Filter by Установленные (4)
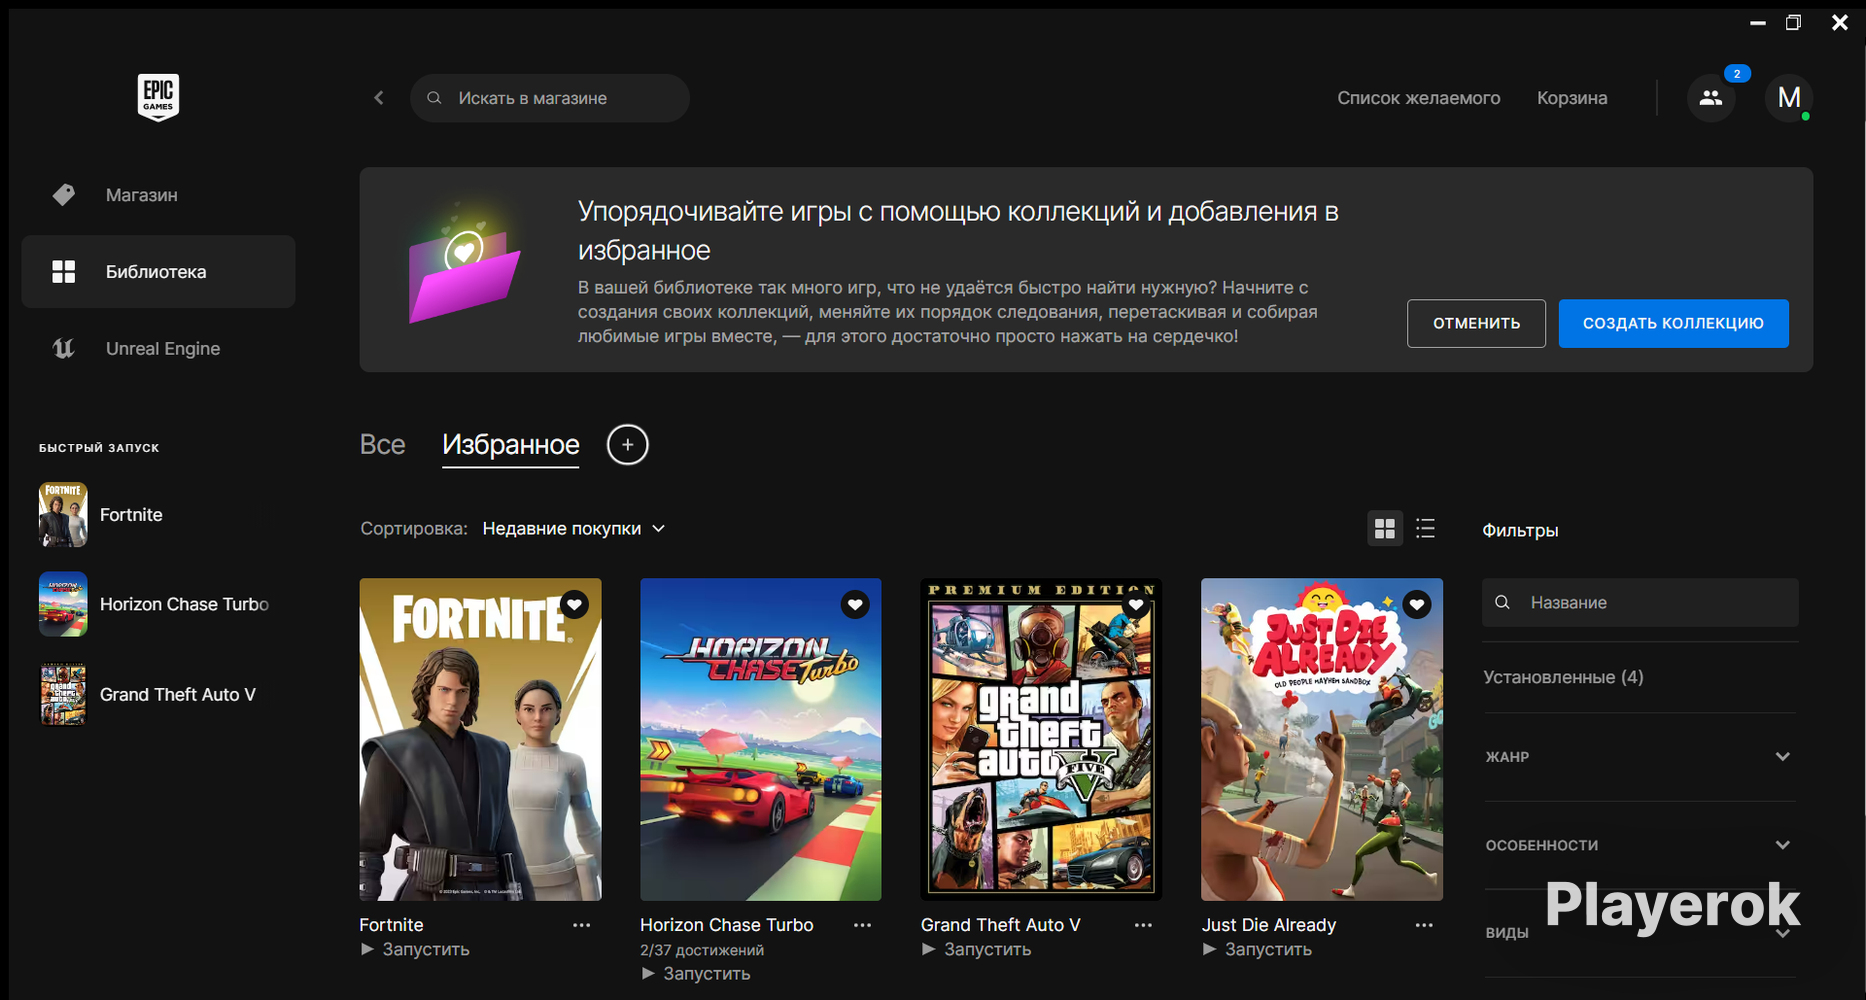 [1563, 677]
